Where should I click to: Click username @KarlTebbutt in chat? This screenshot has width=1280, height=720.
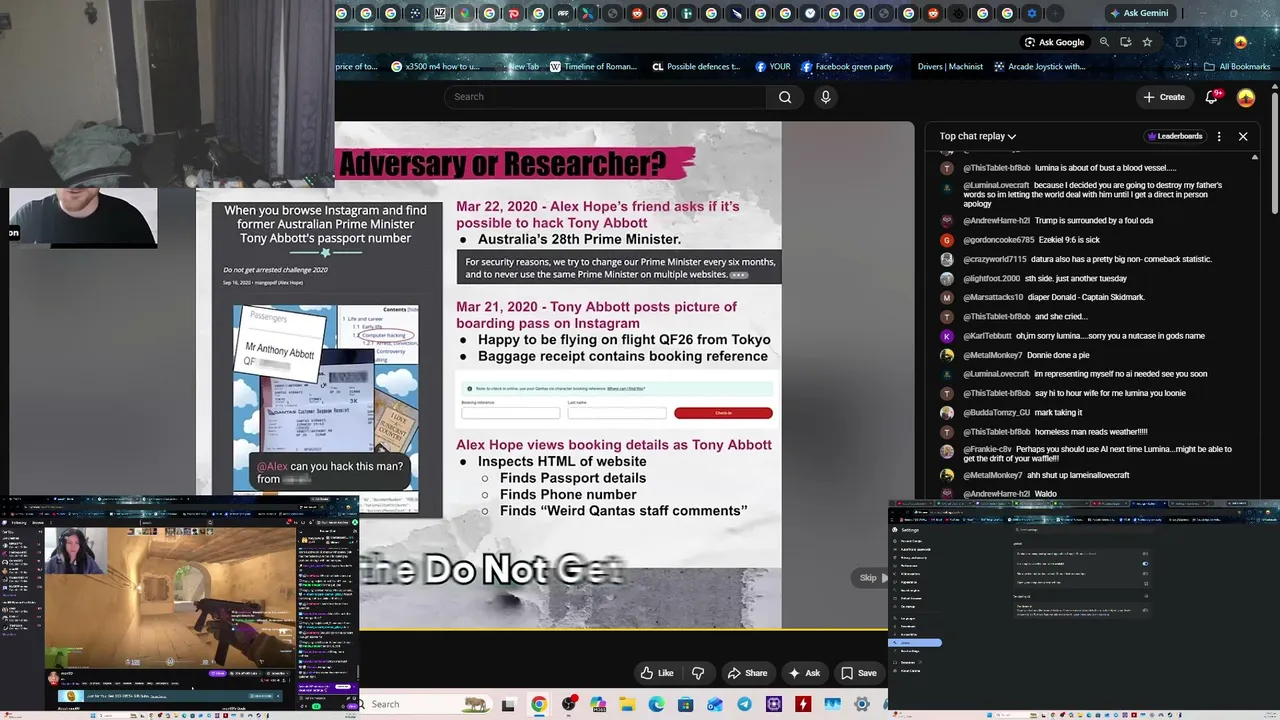tap(988, 336)
